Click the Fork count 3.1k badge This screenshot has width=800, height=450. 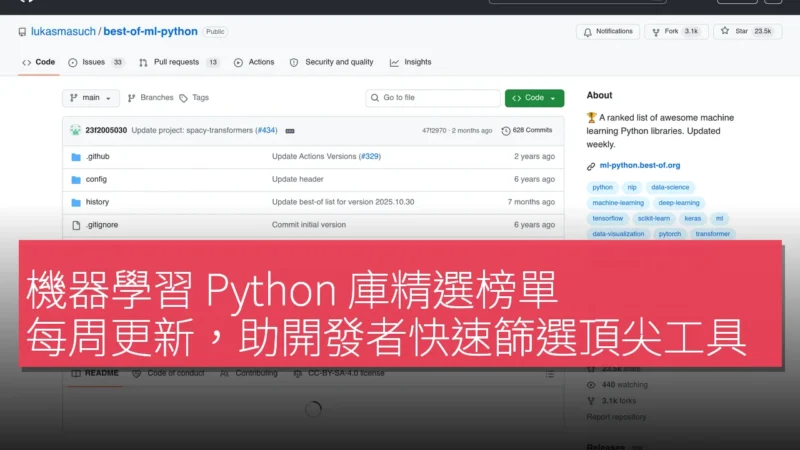click(x=691, y=32)
